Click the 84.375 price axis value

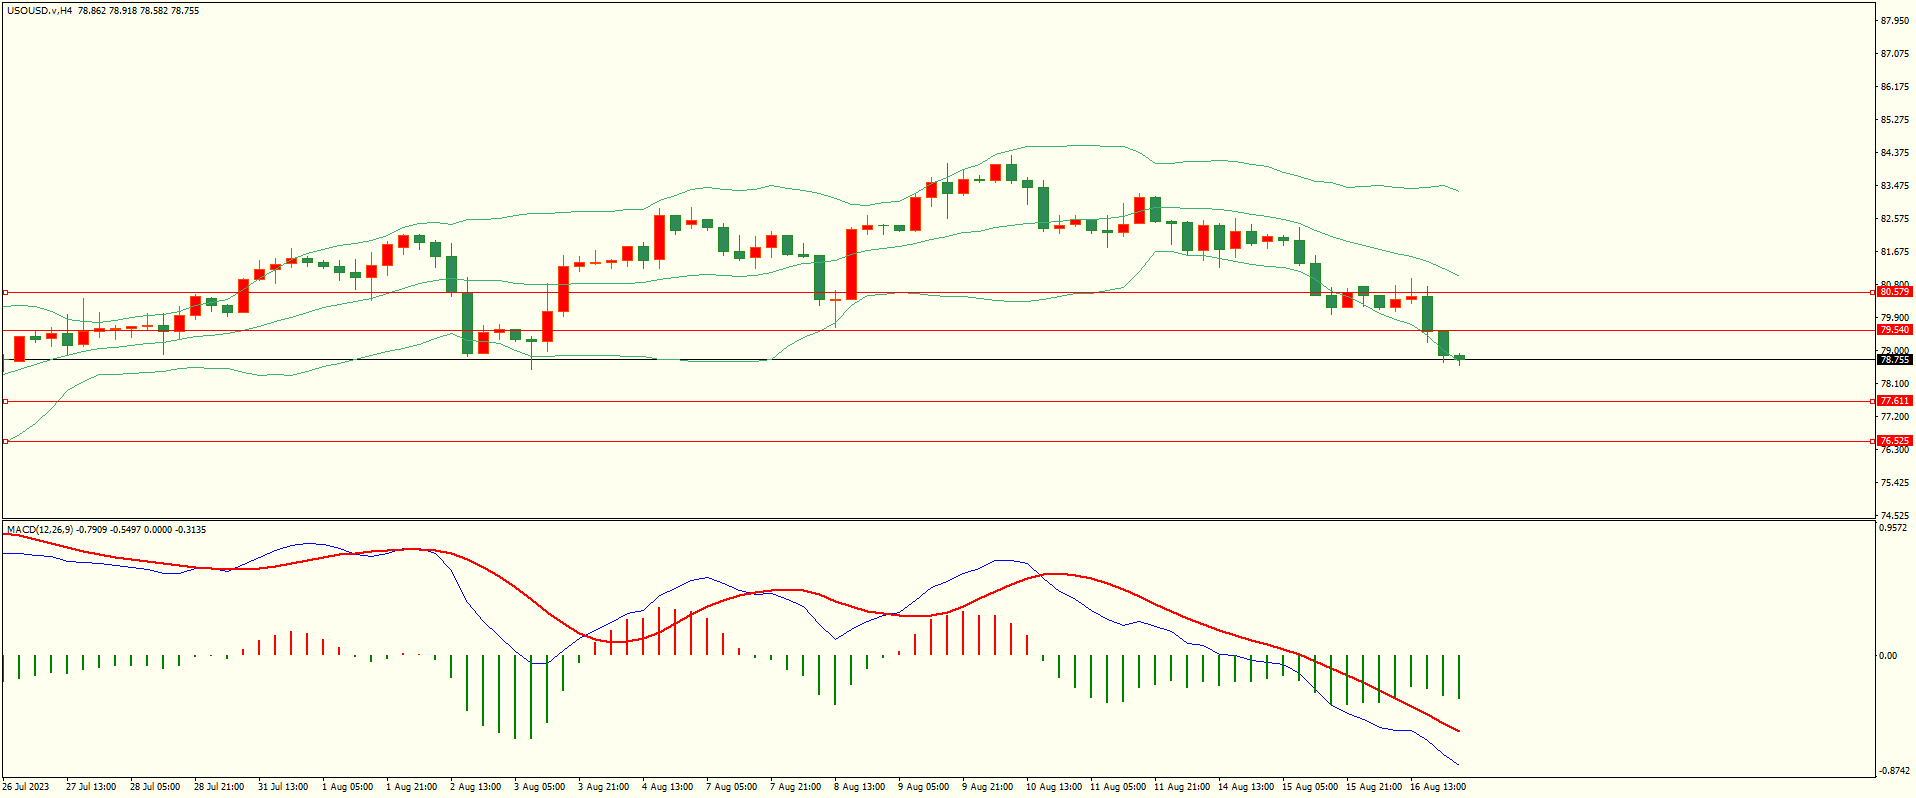point(1894,153)
